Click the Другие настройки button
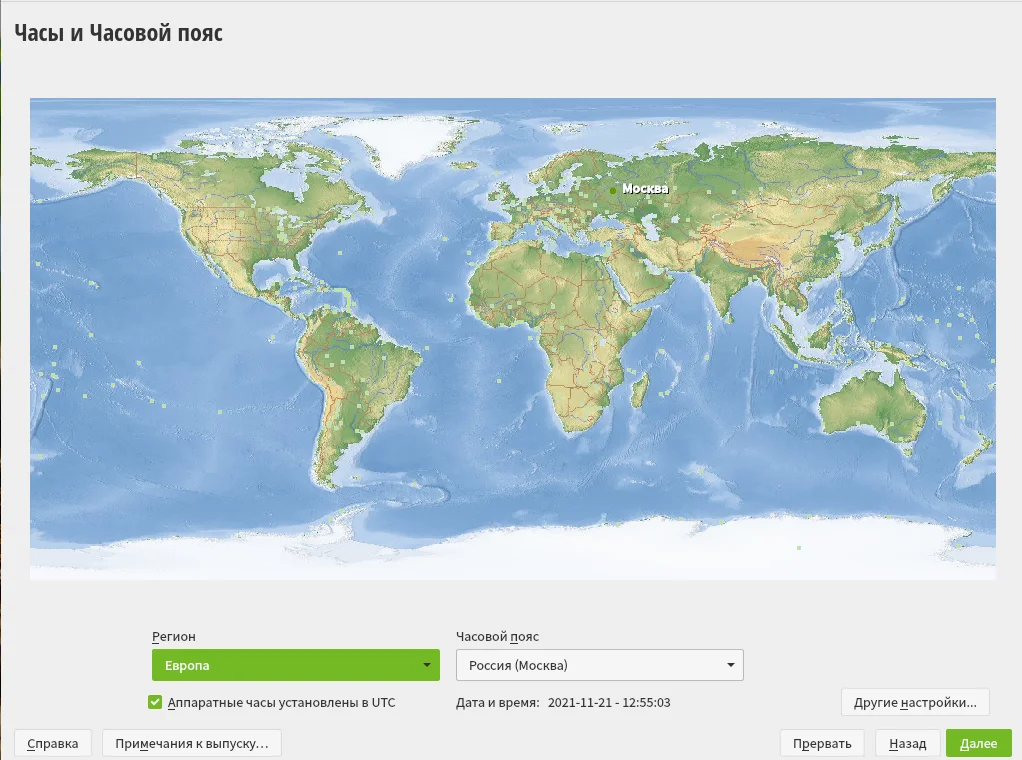 pos(915,702)
